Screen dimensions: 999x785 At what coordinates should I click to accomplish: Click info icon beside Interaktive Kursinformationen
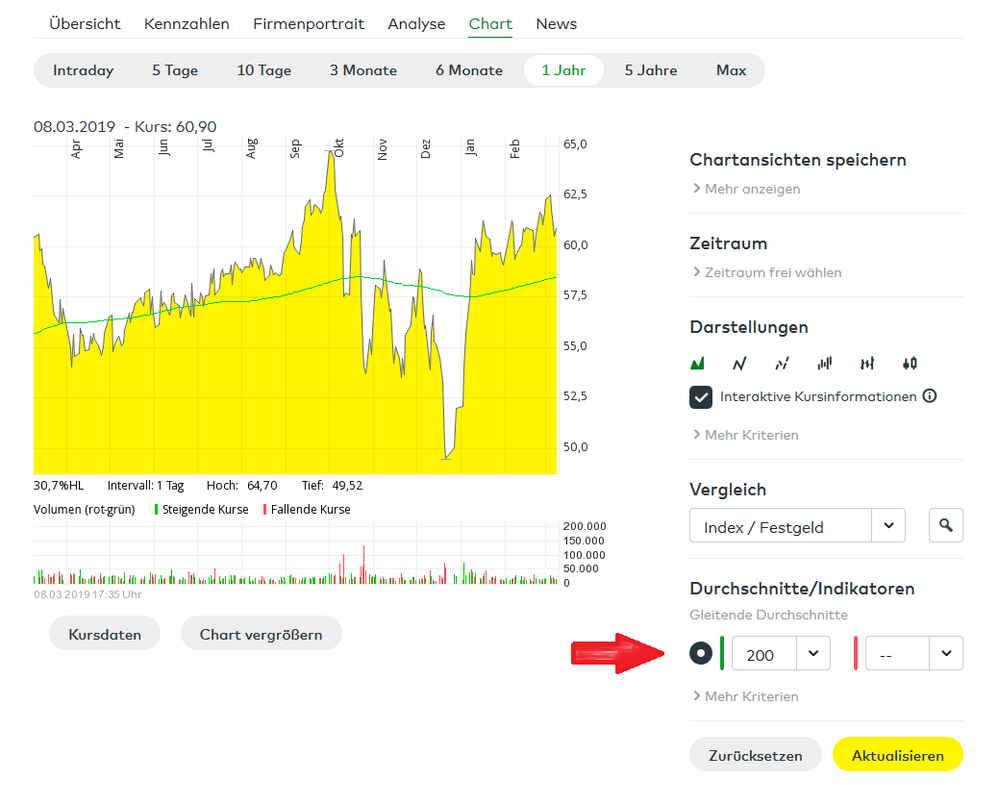click(x=929, y=396)
